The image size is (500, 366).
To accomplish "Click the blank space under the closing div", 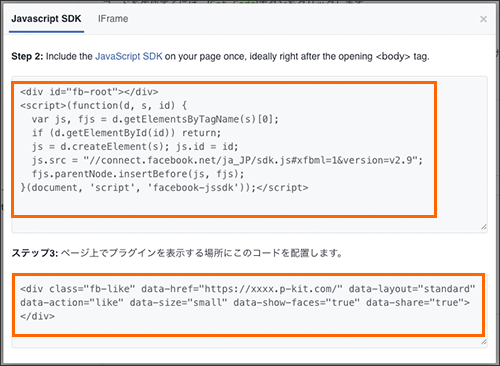I will (248, 328).
